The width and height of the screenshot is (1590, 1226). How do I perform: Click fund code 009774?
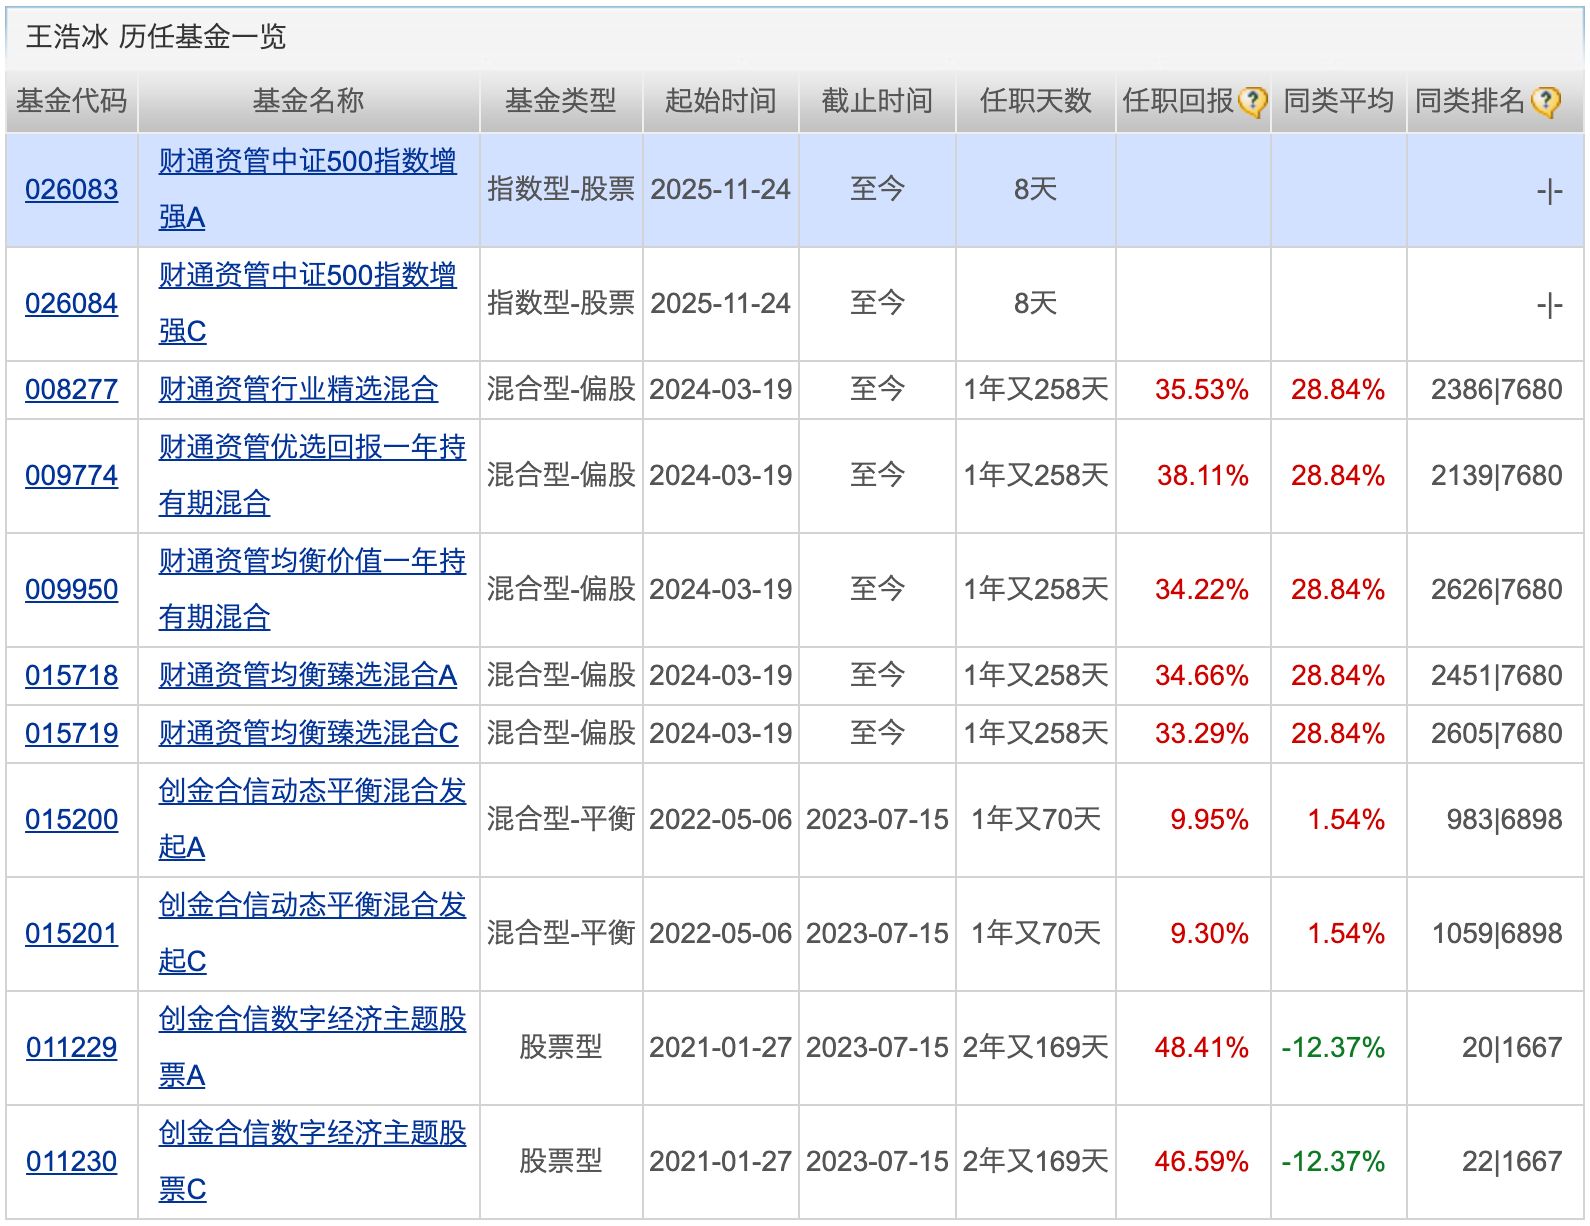point(71,475)
